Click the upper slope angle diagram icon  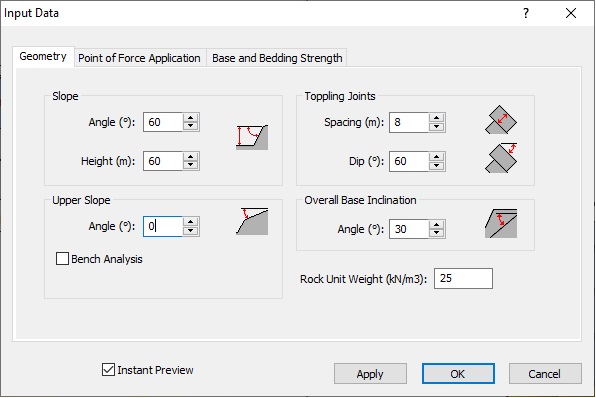(x=252, y=221)
